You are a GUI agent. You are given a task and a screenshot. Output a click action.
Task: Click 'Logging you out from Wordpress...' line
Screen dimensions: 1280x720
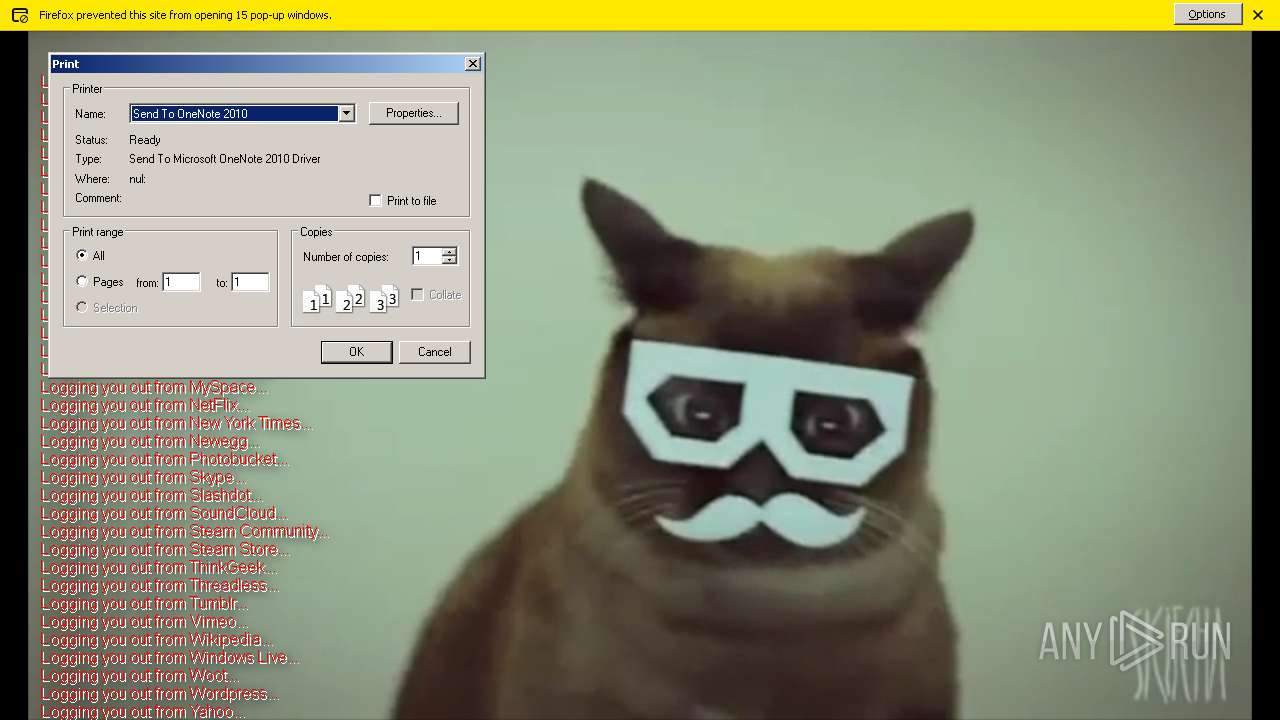click(x=160, y=694)
